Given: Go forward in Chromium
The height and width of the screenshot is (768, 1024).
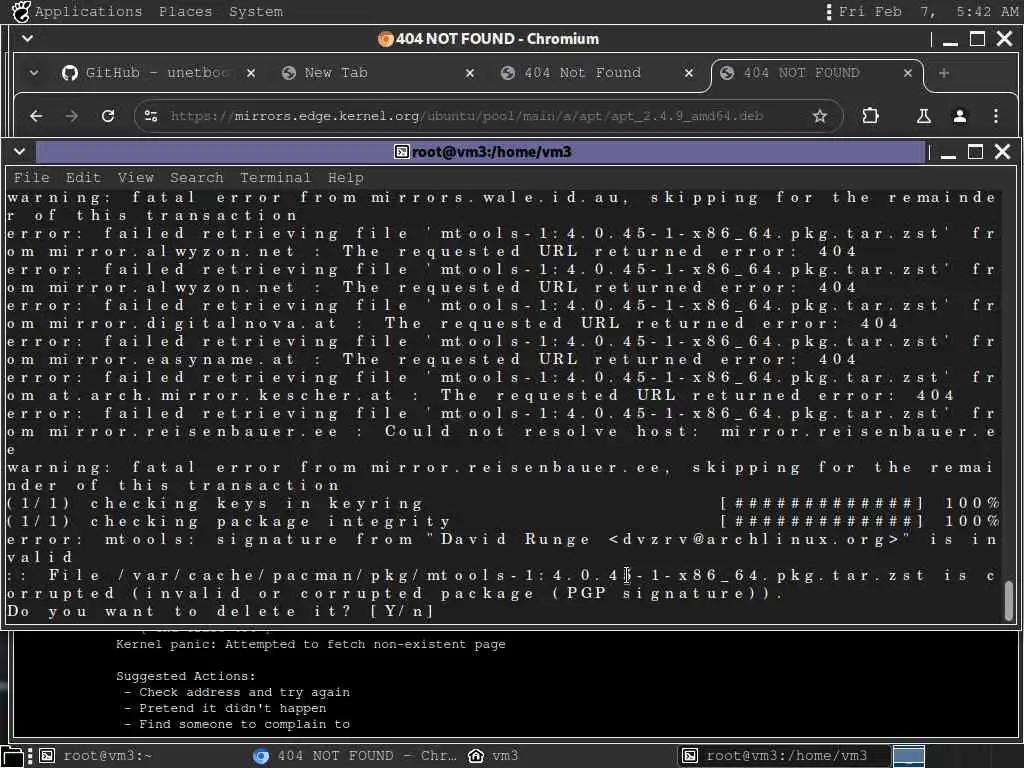Looking at the screenshot, I should (x=72, y=116).
